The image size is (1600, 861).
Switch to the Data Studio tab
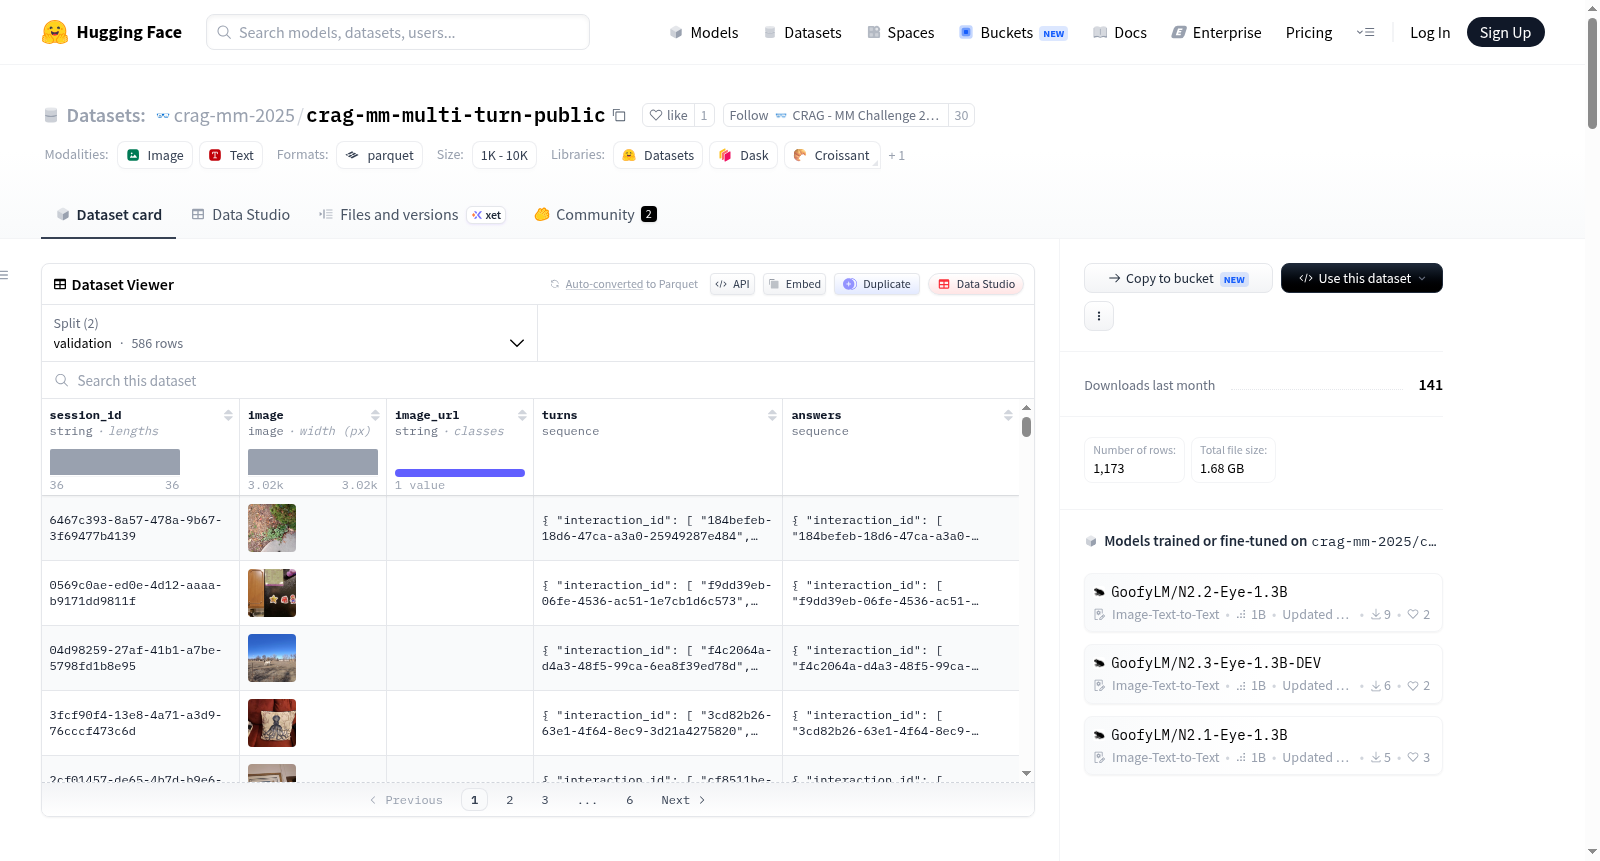[241, 215]
